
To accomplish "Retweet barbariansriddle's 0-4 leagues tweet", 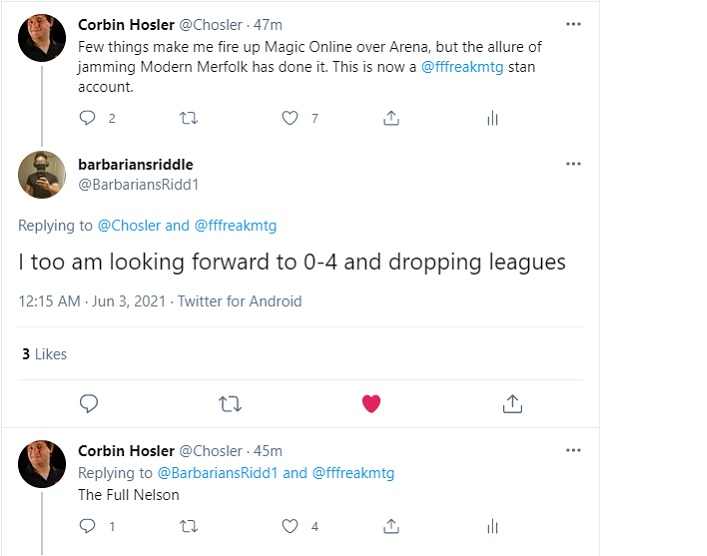I will 229,404.
